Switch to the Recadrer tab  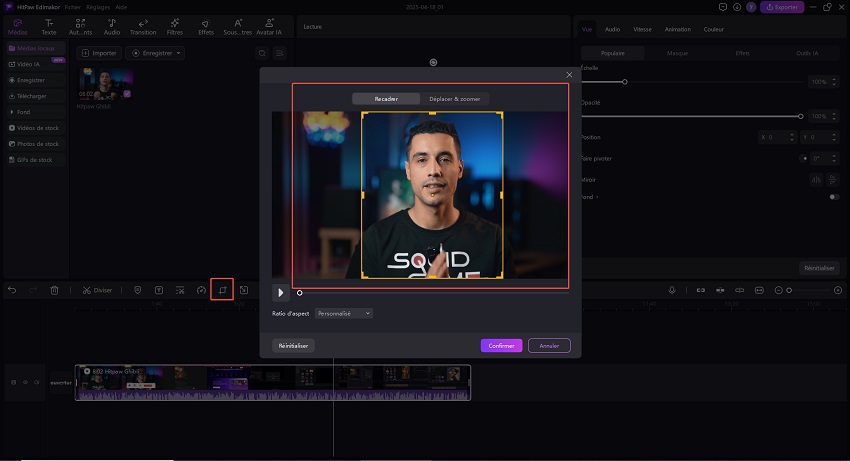(x=386, y=99)
